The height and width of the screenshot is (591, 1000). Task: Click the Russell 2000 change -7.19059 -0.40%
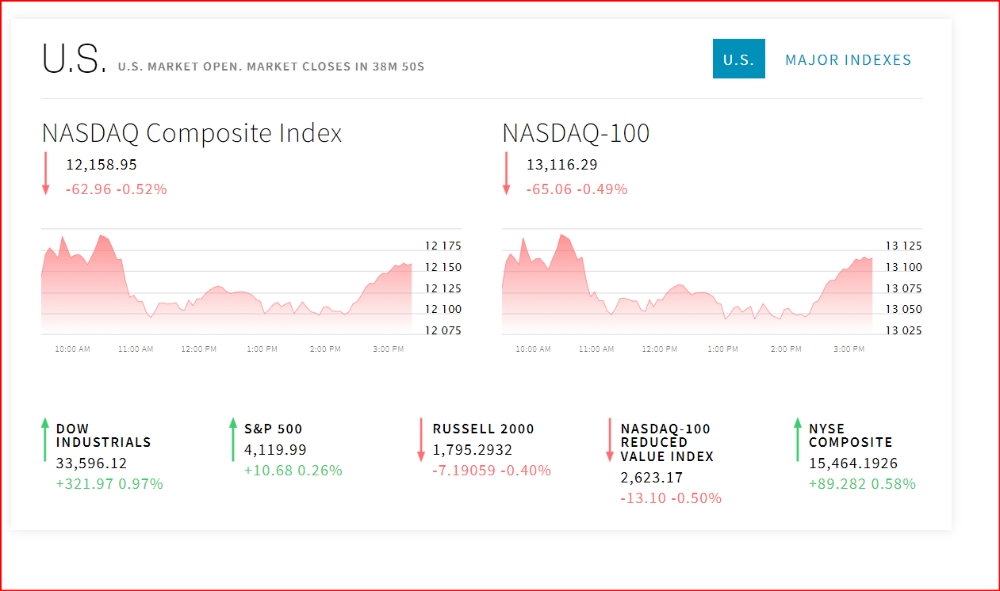[x=492, y=471]
